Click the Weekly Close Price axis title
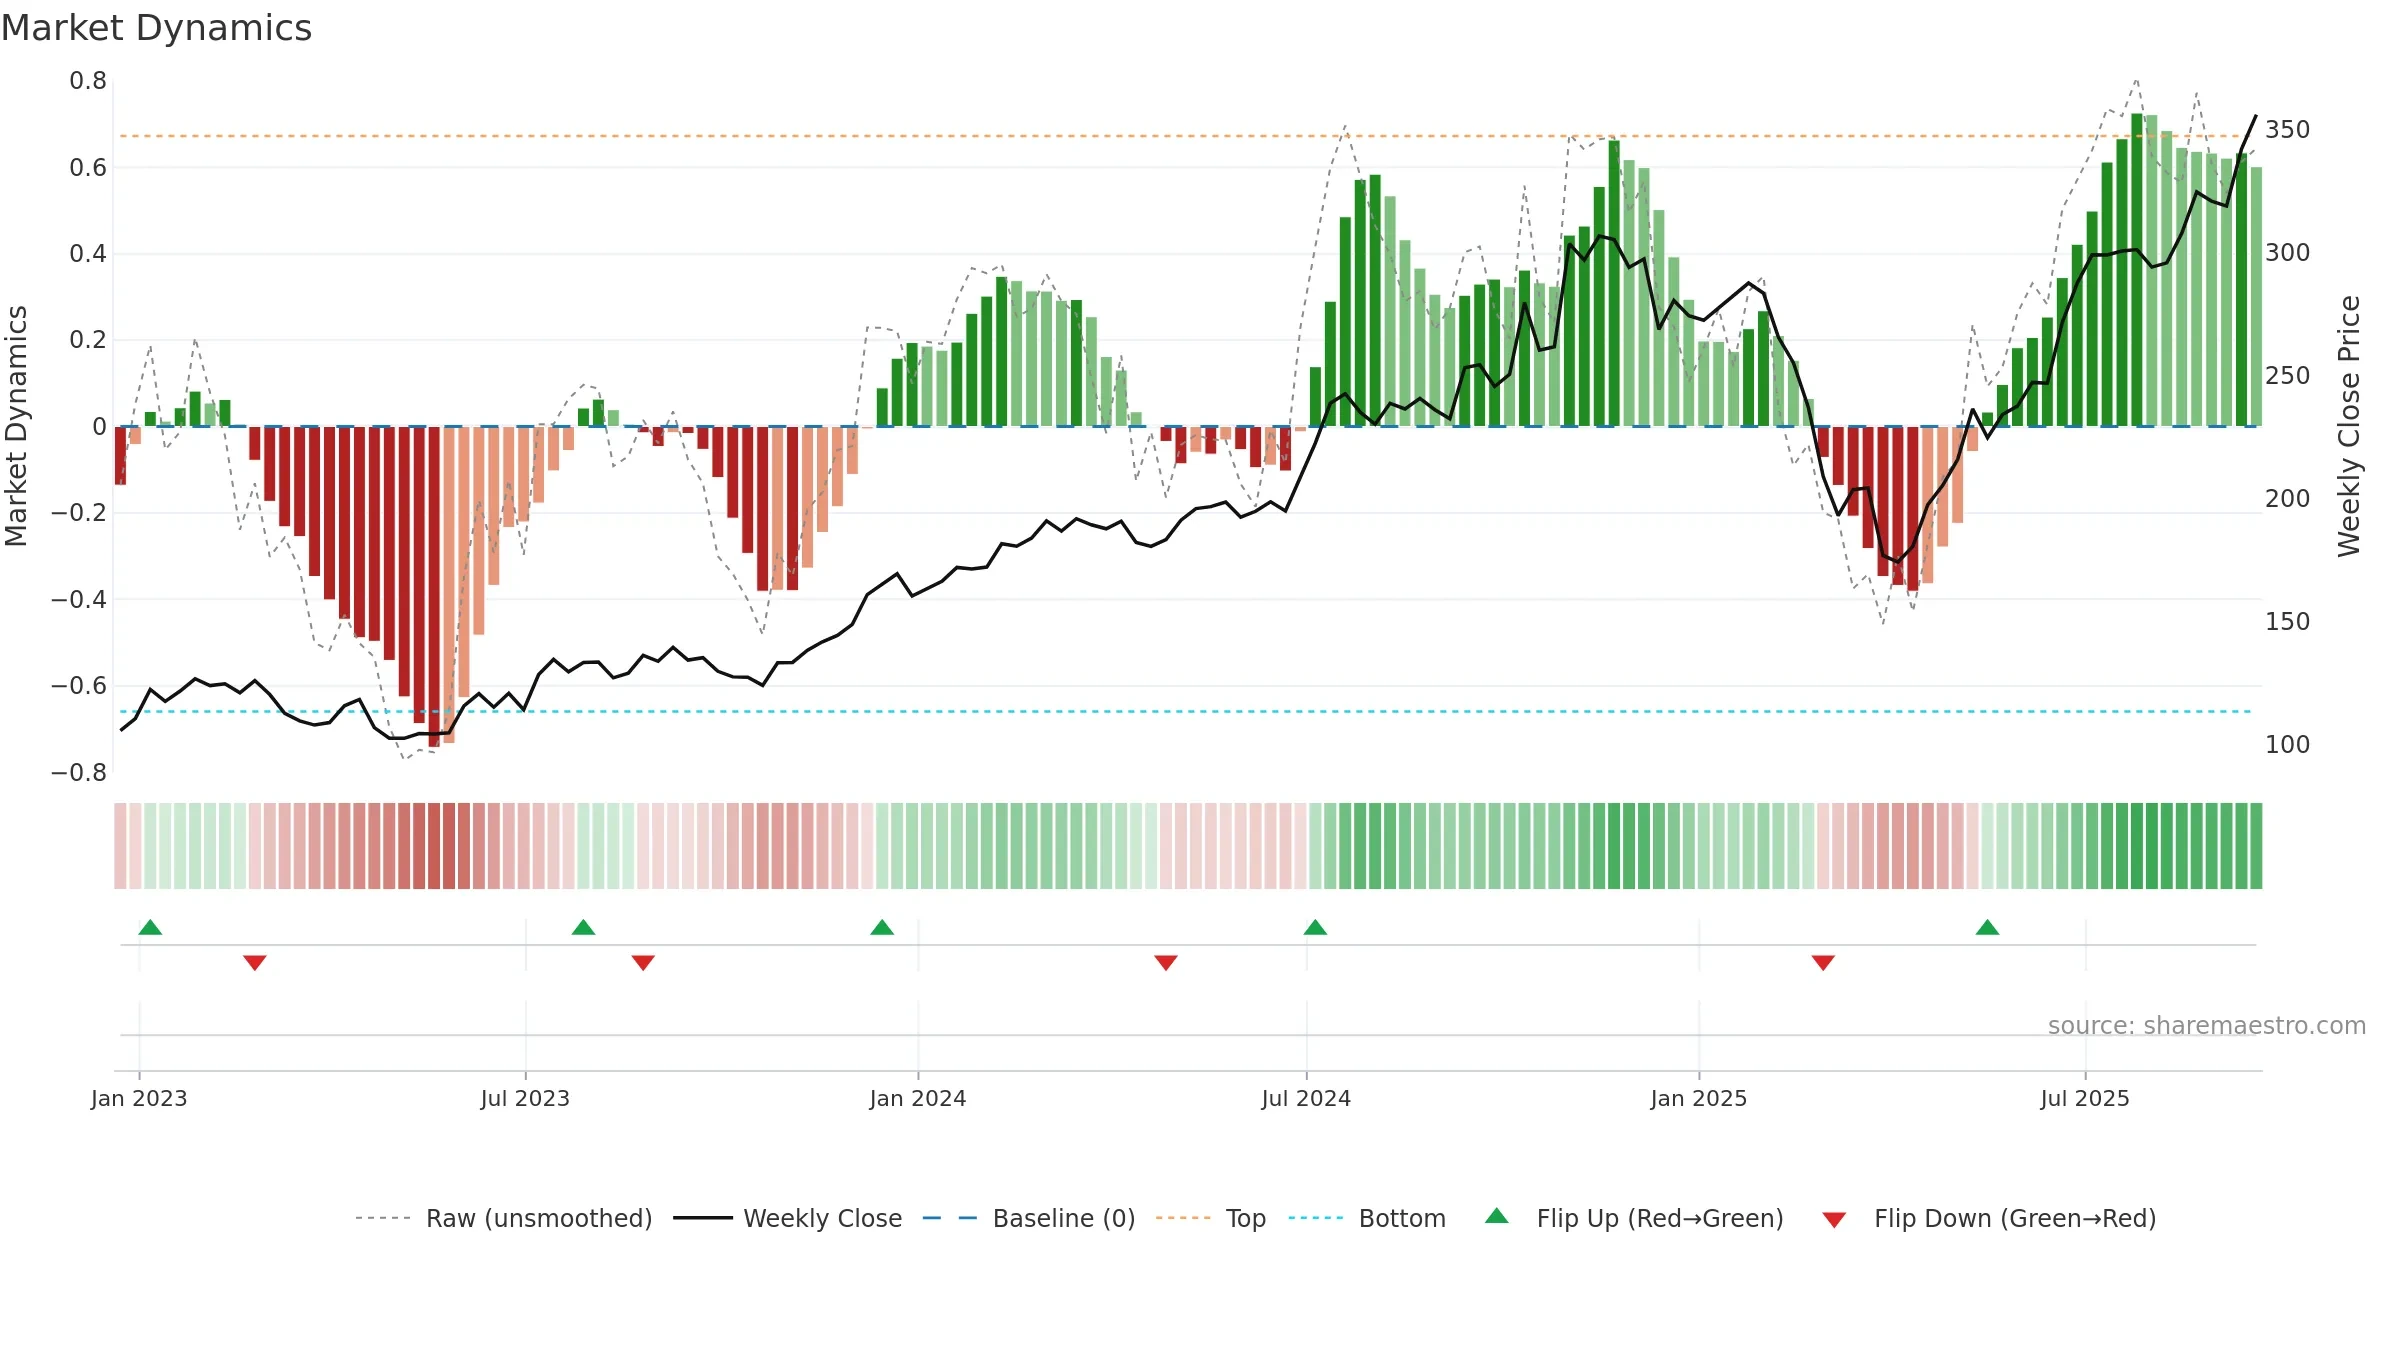Viewport: 2400px width, 1350px height. [2349, 426]
